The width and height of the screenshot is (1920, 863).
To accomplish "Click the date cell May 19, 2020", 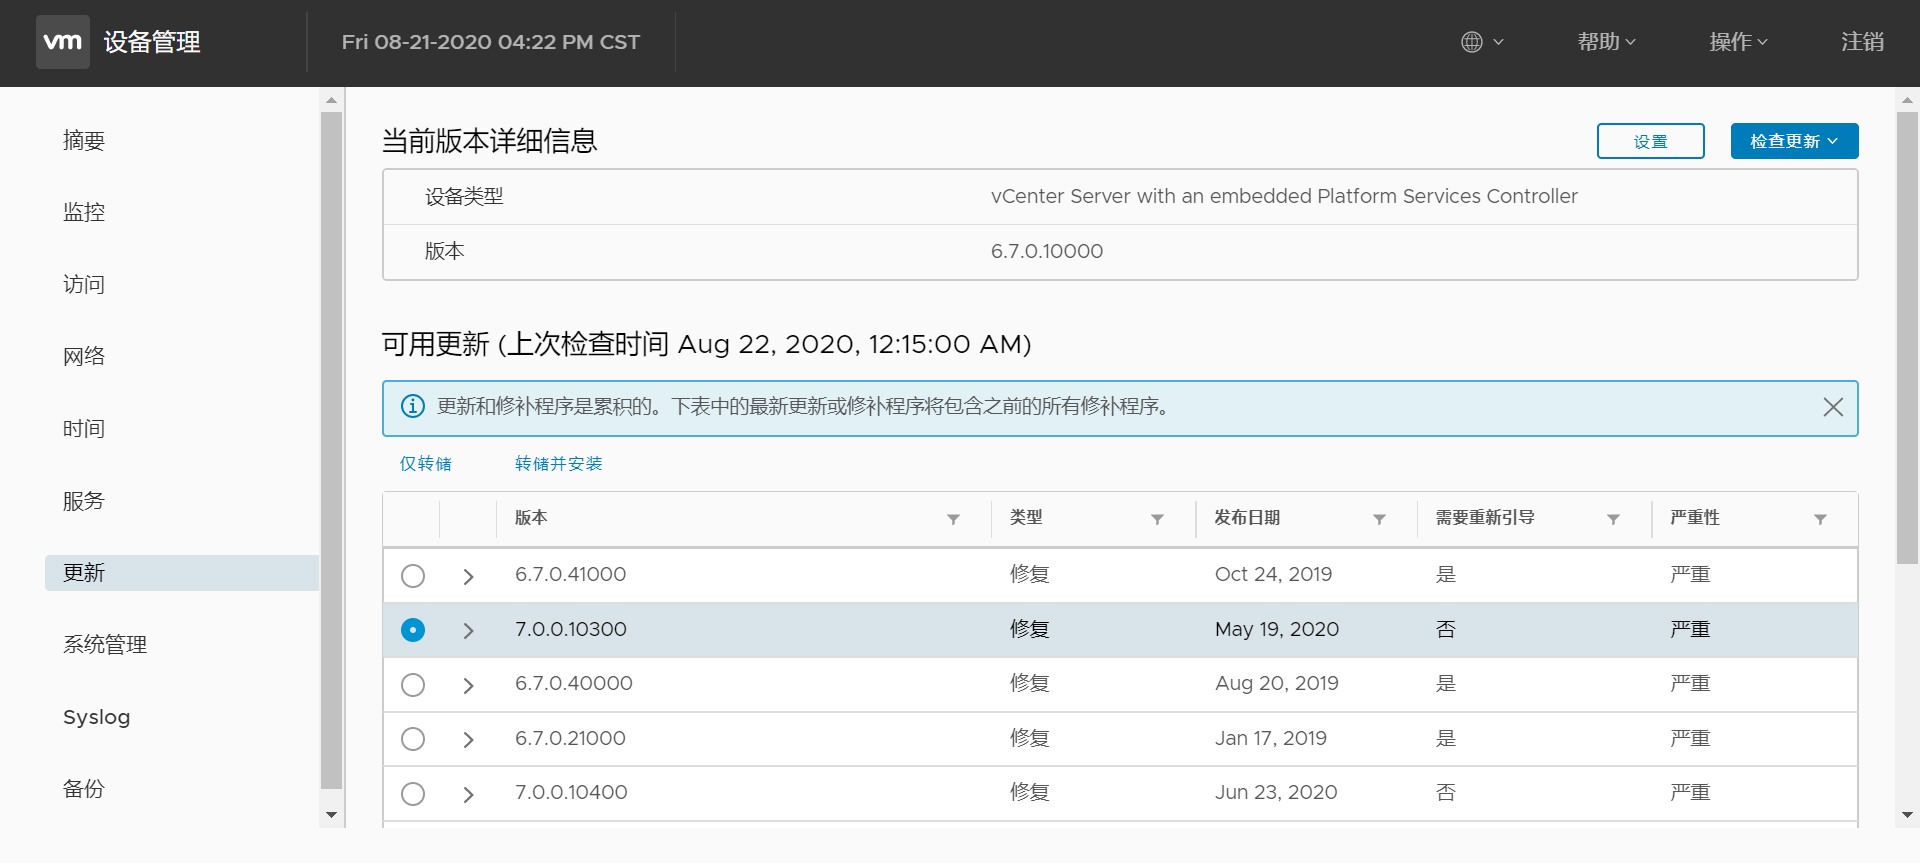I will click(1277, 630).
